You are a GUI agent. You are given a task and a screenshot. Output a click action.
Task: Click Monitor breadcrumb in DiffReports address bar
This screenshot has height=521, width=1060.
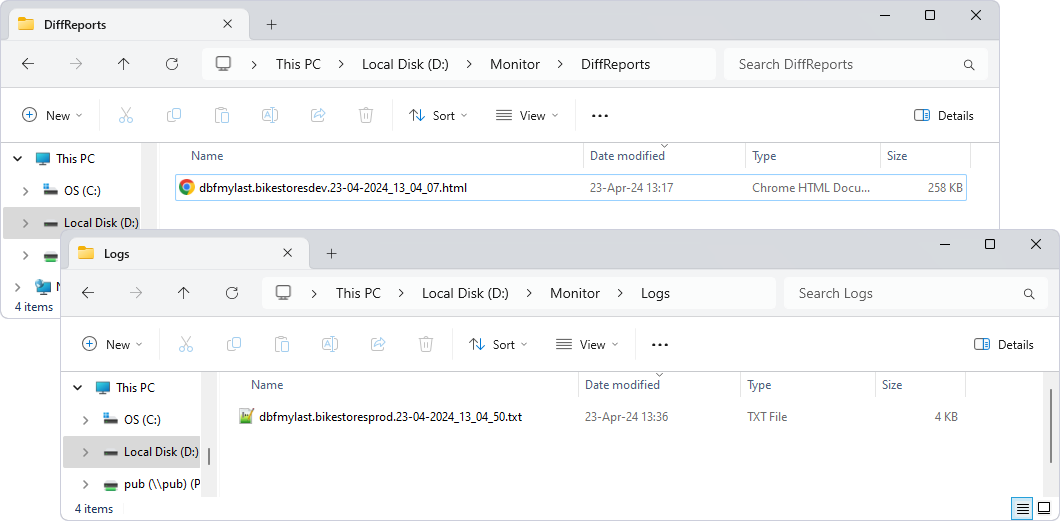[515, 64]
